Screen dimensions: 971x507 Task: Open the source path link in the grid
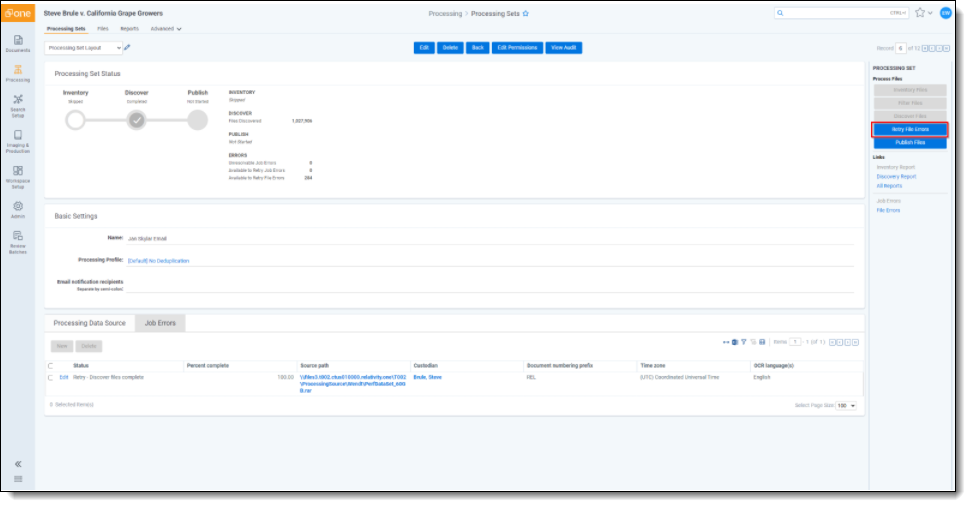[353, 384]
